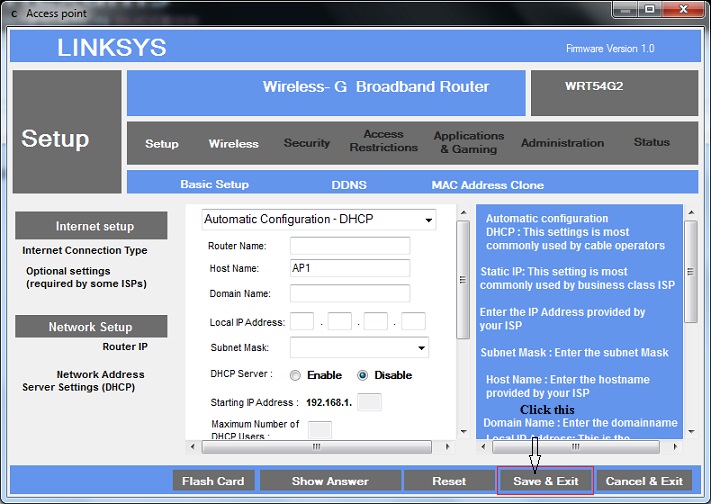
Task: Click fourth octet of Local IP Address
Action: tap(414, 321)
